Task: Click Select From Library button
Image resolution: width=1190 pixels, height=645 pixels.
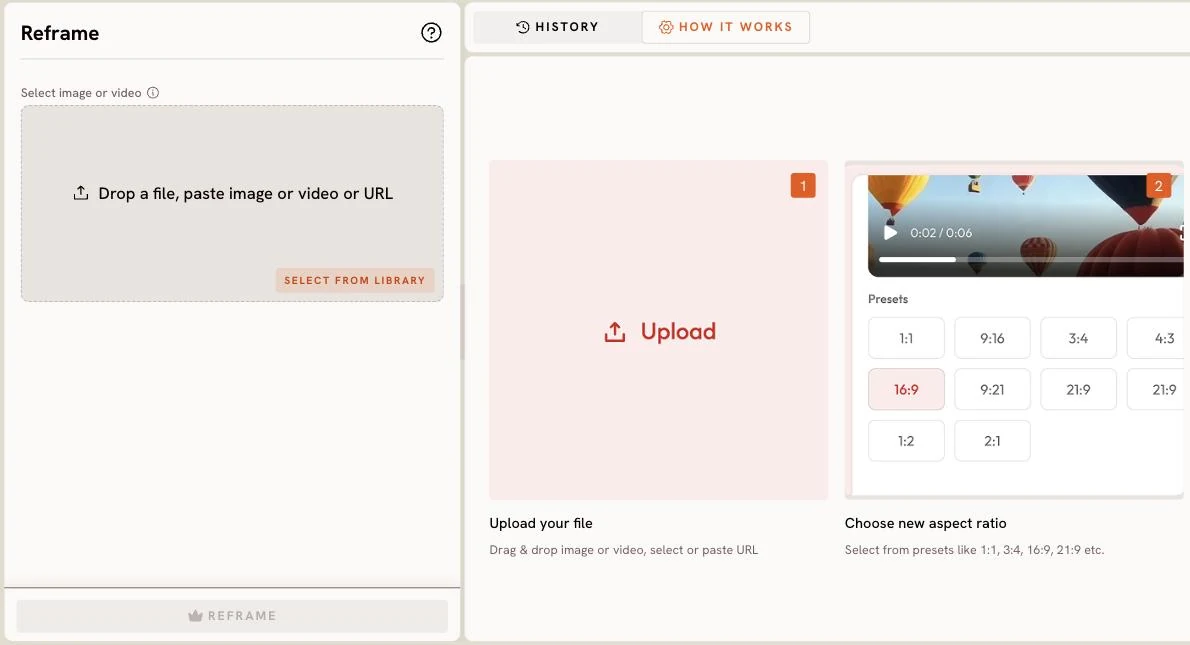Action: click(x=355, y=280)
